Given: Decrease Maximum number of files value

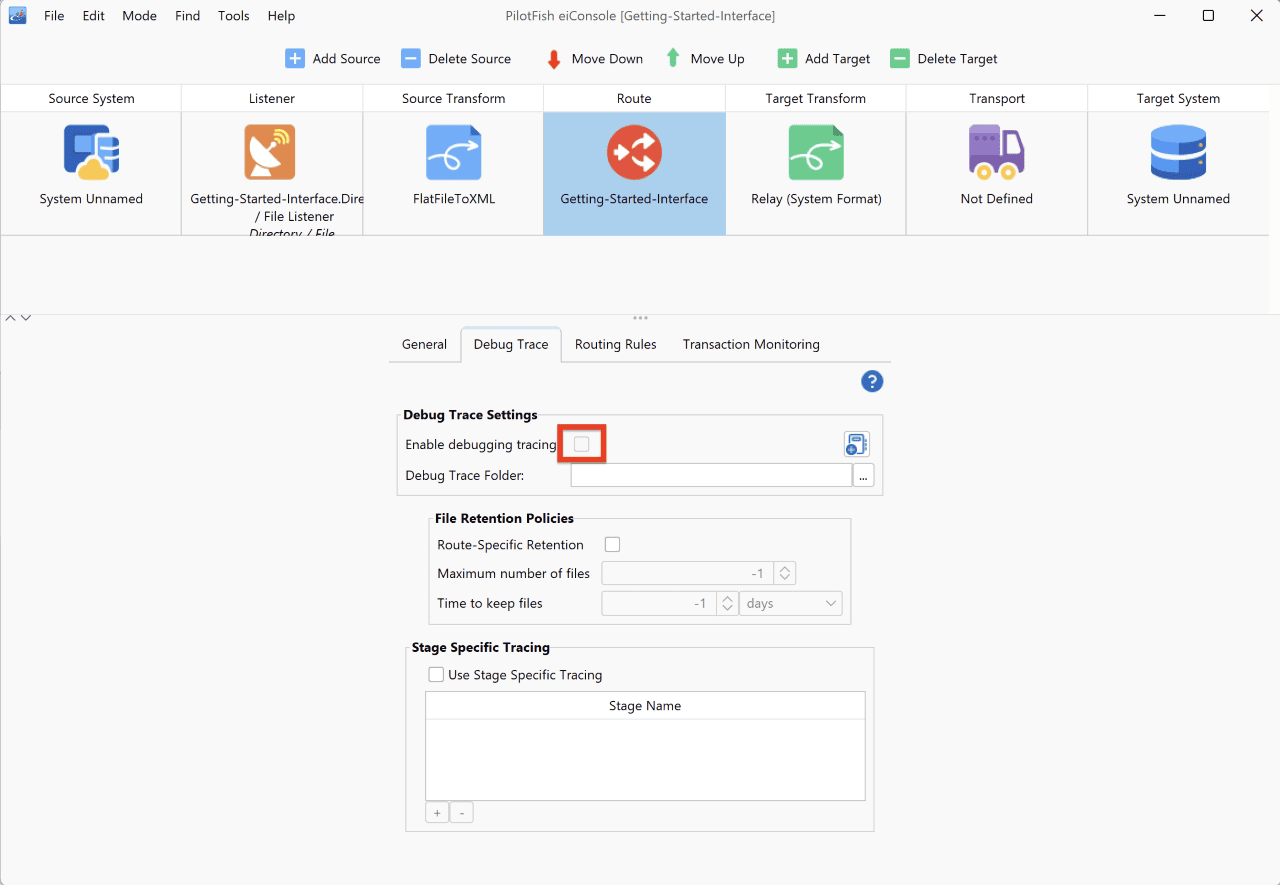Looking at the screenshot, I should pyautogui.click(x=786, y=579).
